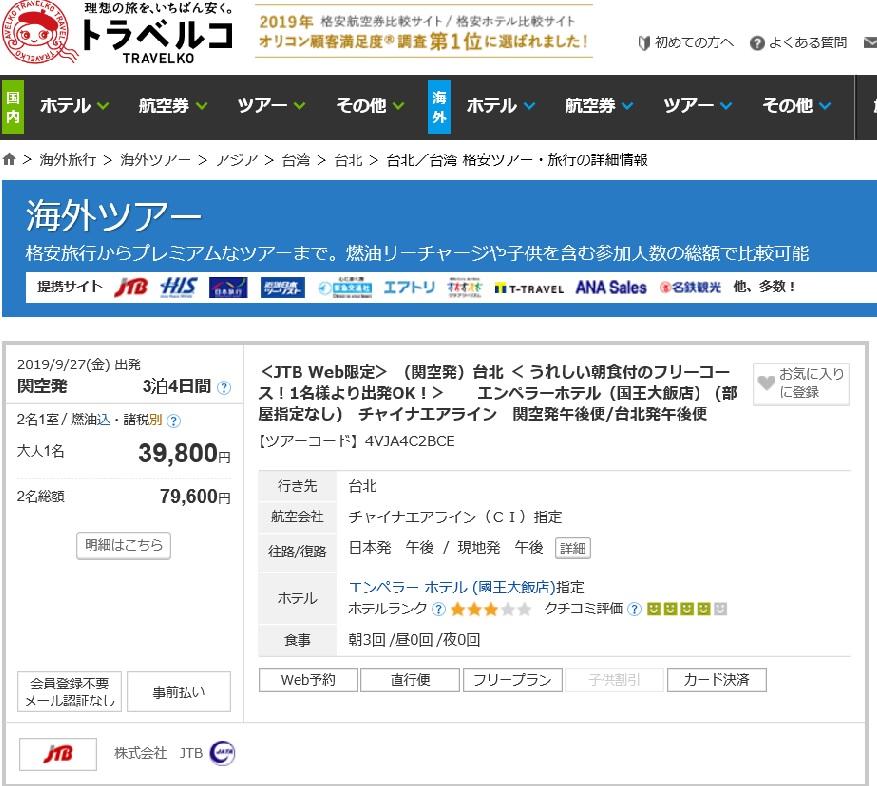The height and width of the screenshot is (786, 877).
Task: Go to アジア breadcrumb link
Action: coord(237,160)
